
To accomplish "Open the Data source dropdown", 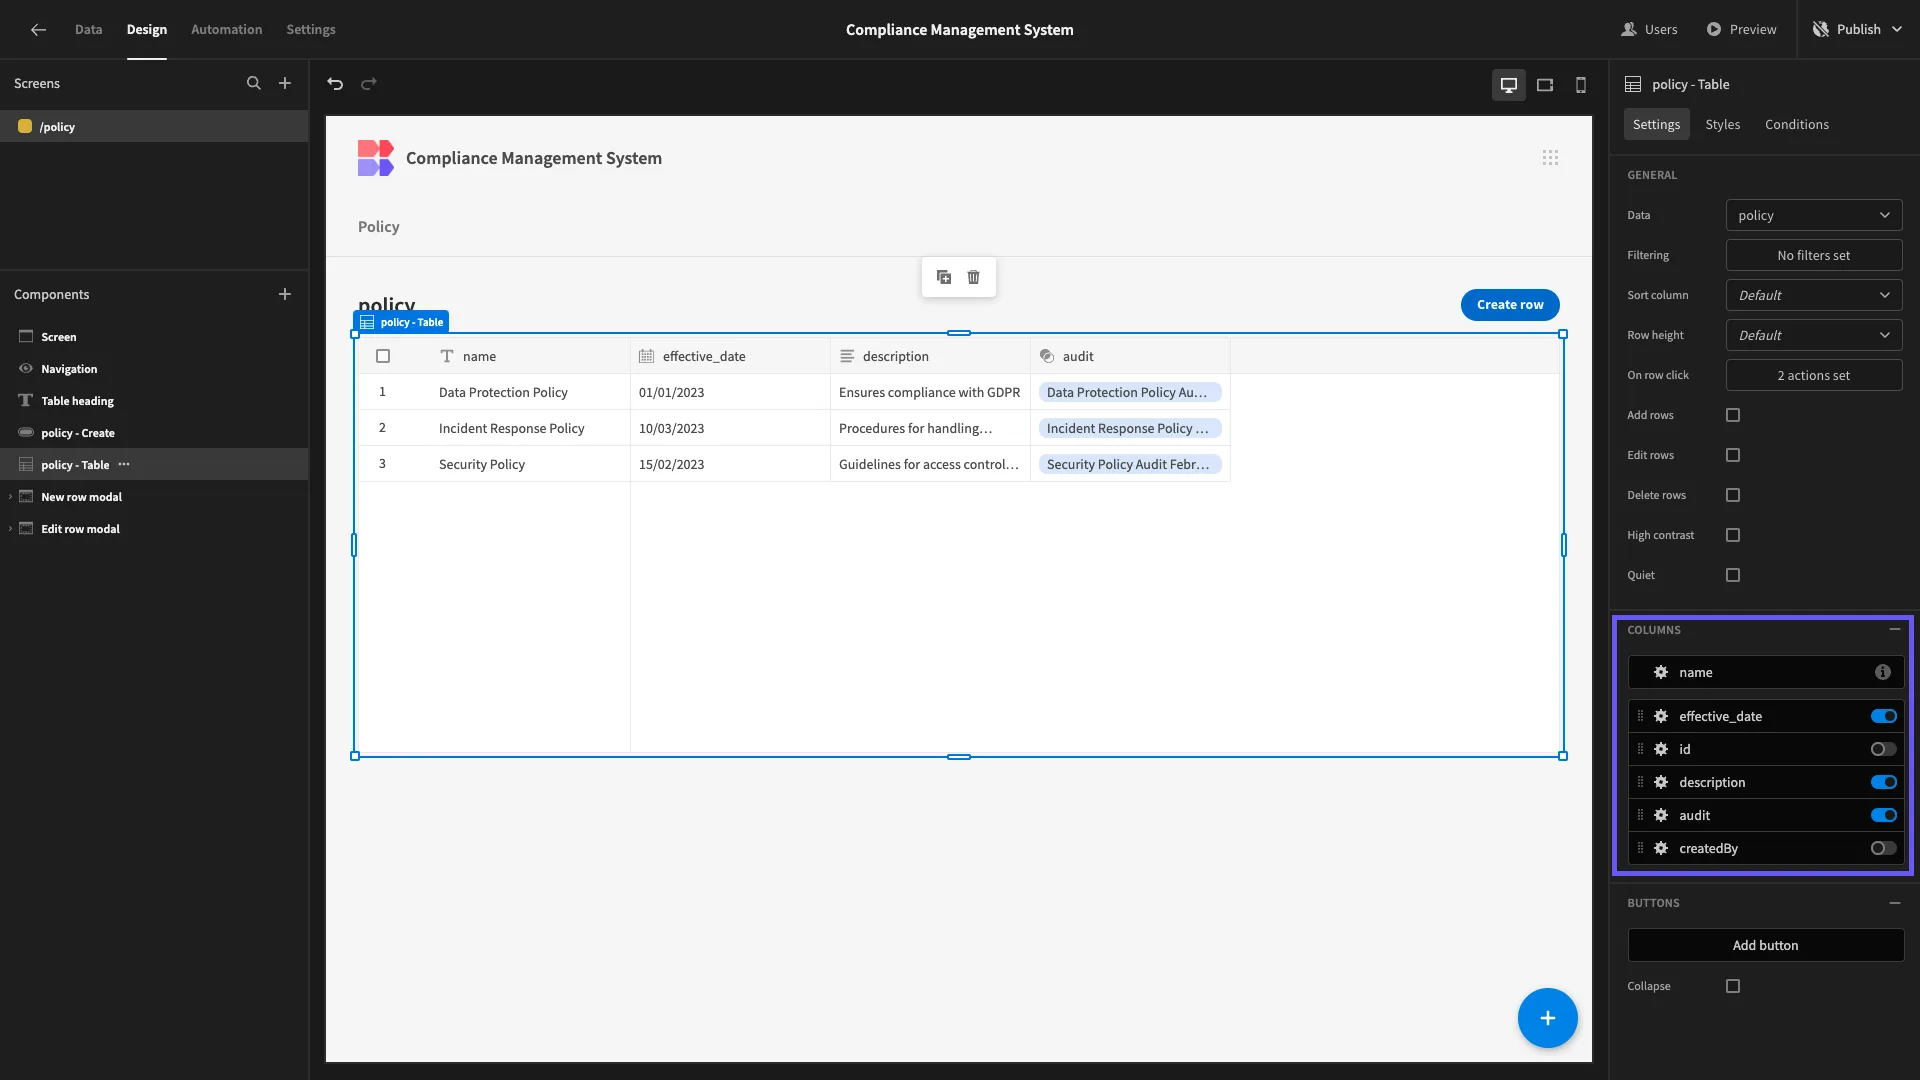I will (1814, 215).
